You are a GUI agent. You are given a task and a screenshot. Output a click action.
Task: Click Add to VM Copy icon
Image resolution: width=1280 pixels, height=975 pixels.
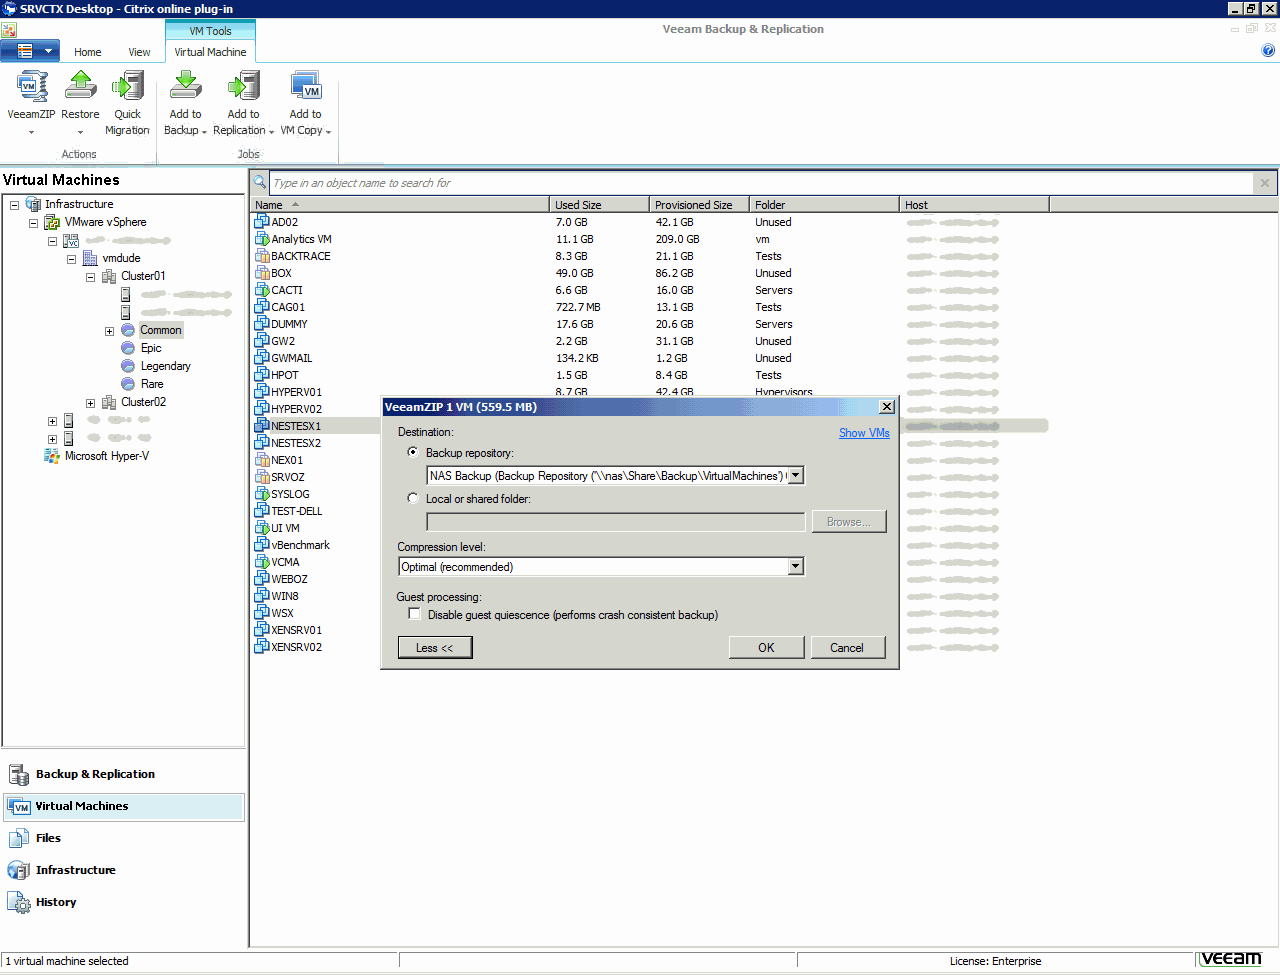pos(306,88)
